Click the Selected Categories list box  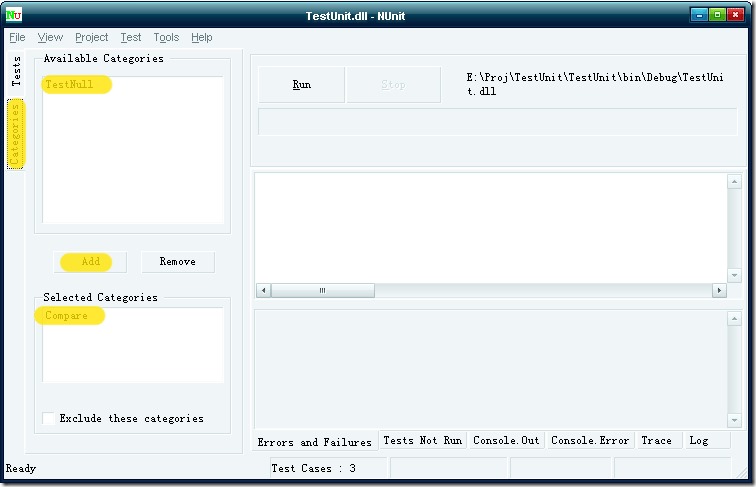point(133,345)
